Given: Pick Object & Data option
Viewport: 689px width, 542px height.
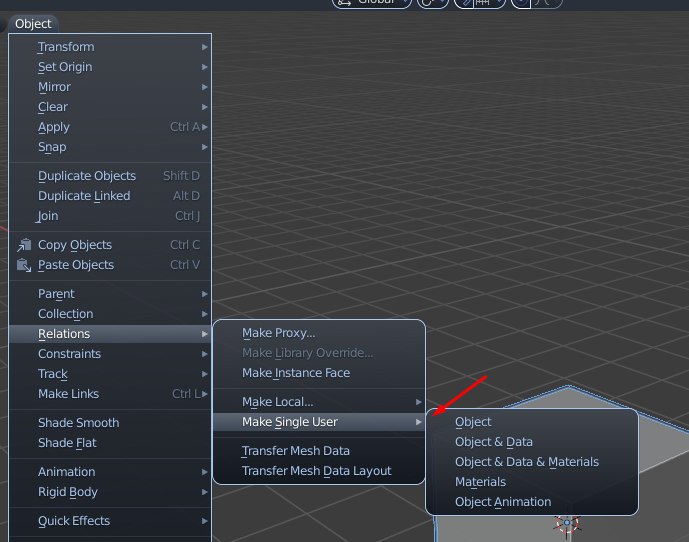Looking at the screenshot, I should (x=532, y=442).
